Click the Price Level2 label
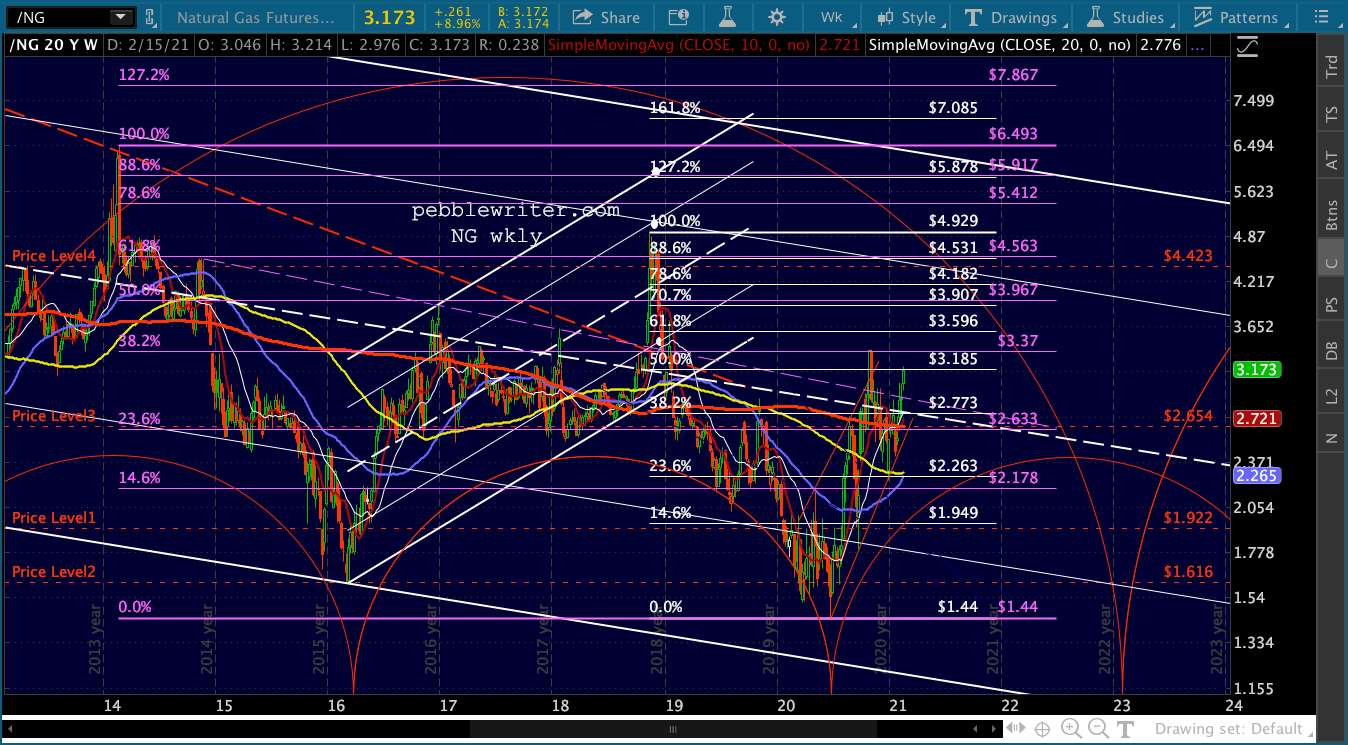The width and height of the screenshot is (1348, 745). pos(54,572)
